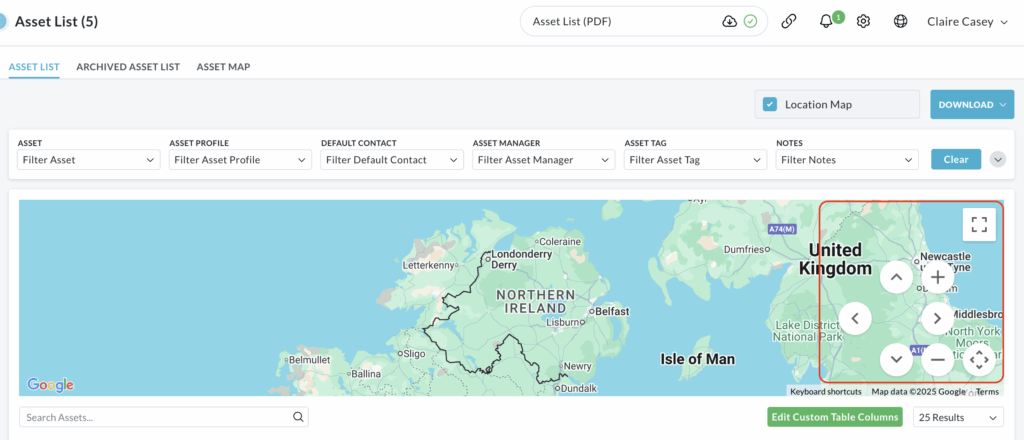Zoom out on the map
Image resolution: width=1024 pixels, height=440 pixels.
pos(937,359)
